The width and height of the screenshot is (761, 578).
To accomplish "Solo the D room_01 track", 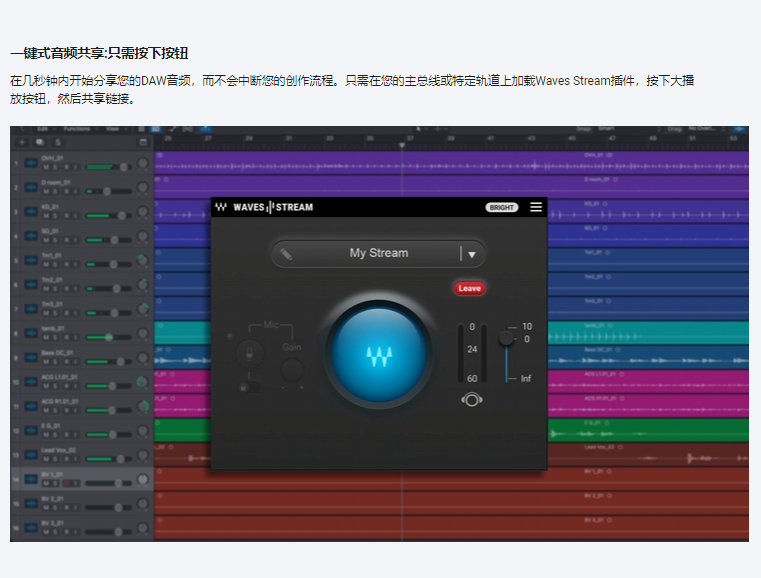I will (55, 192).
